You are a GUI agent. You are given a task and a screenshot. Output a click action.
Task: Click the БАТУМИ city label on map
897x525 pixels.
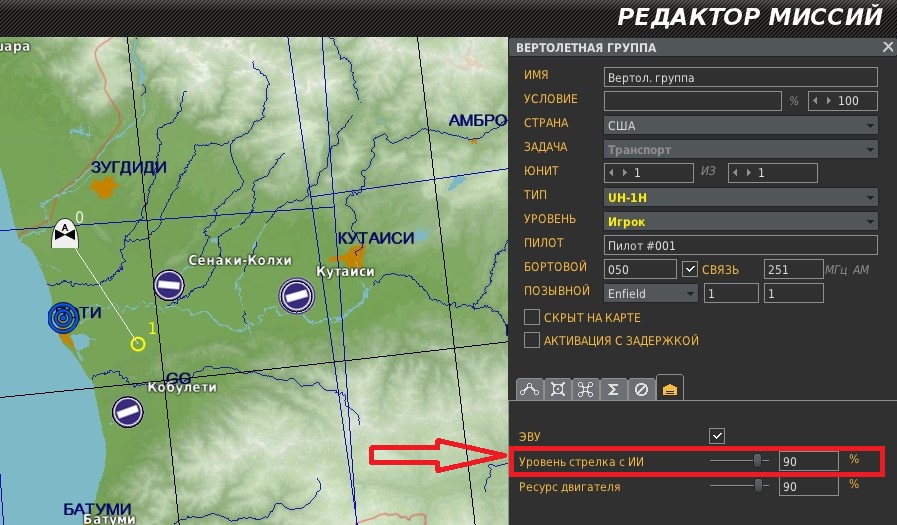[97, 508]
